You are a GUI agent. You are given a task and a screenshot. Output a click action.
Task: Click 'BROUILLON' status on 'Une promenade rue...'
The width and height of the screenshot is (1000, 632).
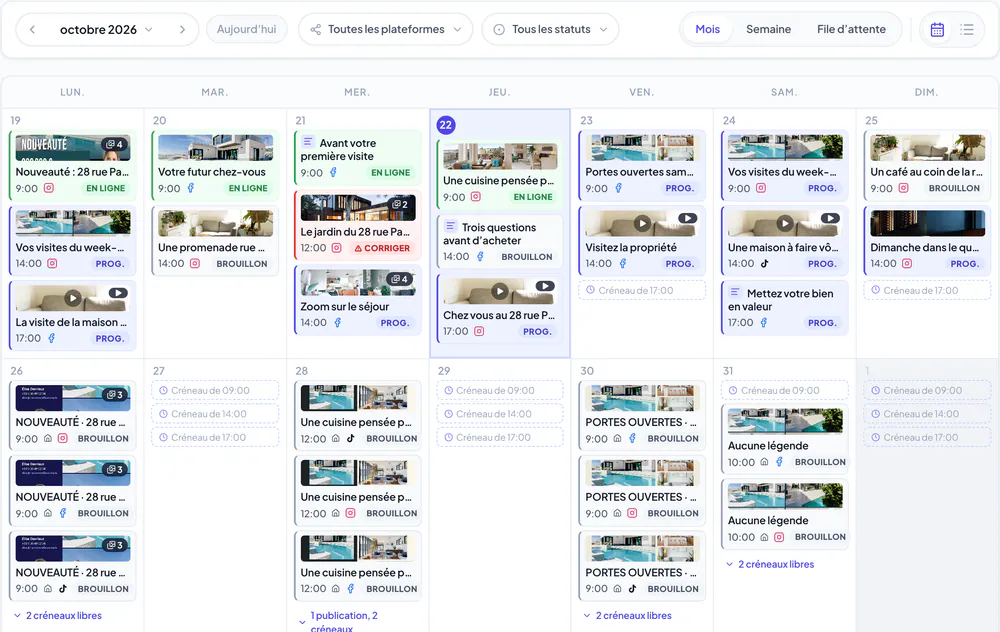[x=242, y=264]
